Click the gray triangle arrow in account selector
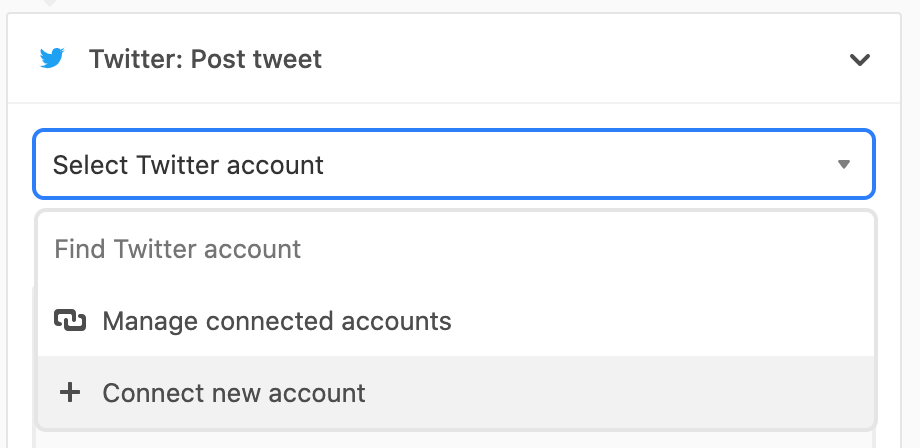The height and width of the screenshot is (448, 920). 844,164
